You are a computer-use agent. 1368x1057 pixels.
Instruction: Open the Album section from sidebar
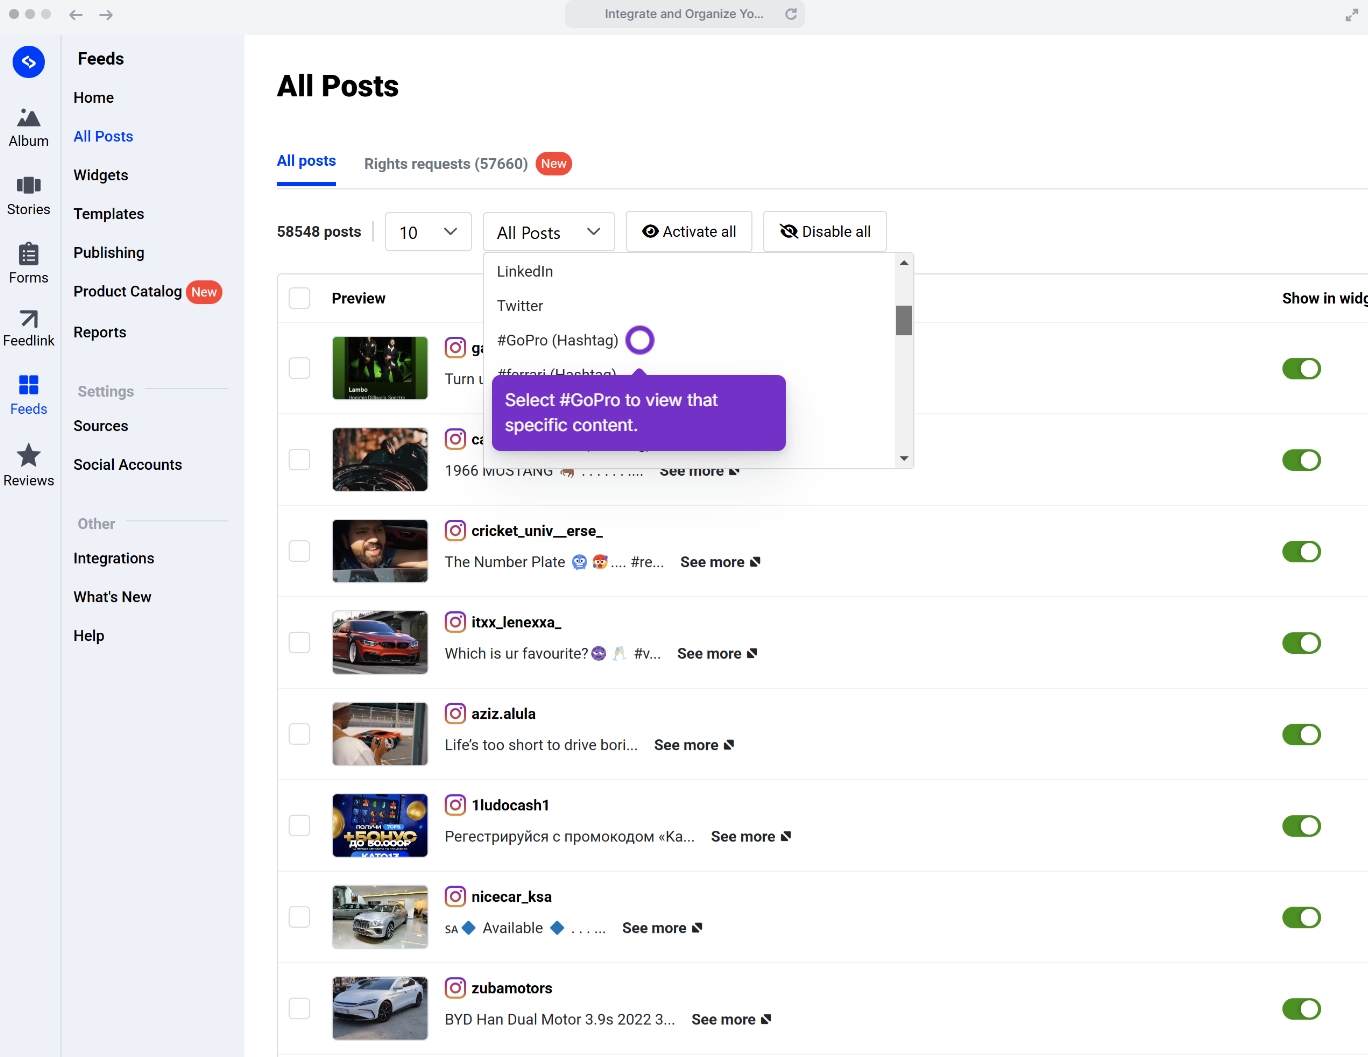click(x=28, y=125)
